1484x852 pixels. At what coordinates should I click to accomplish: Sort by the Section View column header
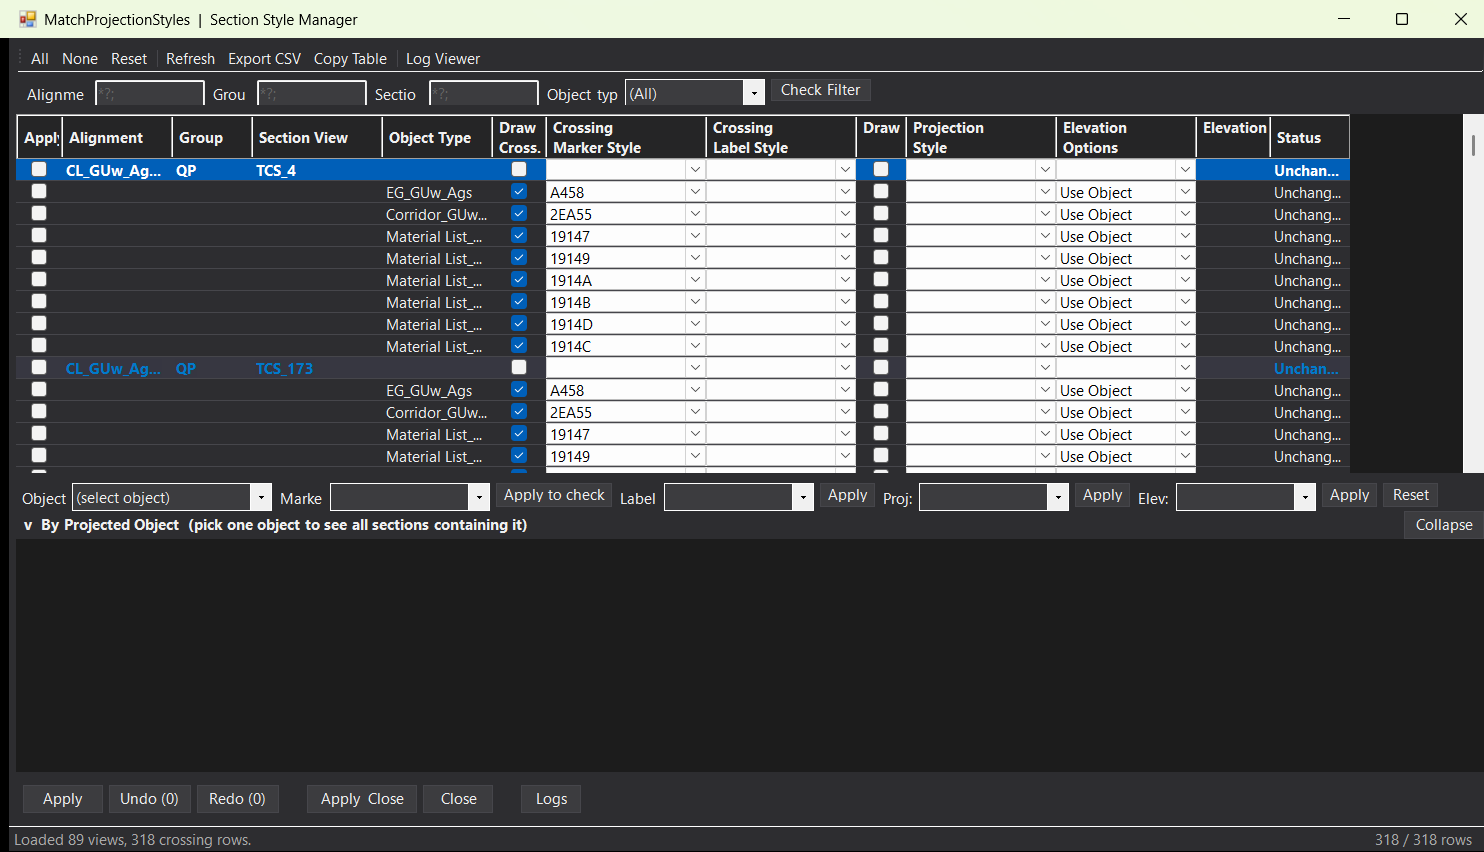pyautogui.click(x=303, y=138)
